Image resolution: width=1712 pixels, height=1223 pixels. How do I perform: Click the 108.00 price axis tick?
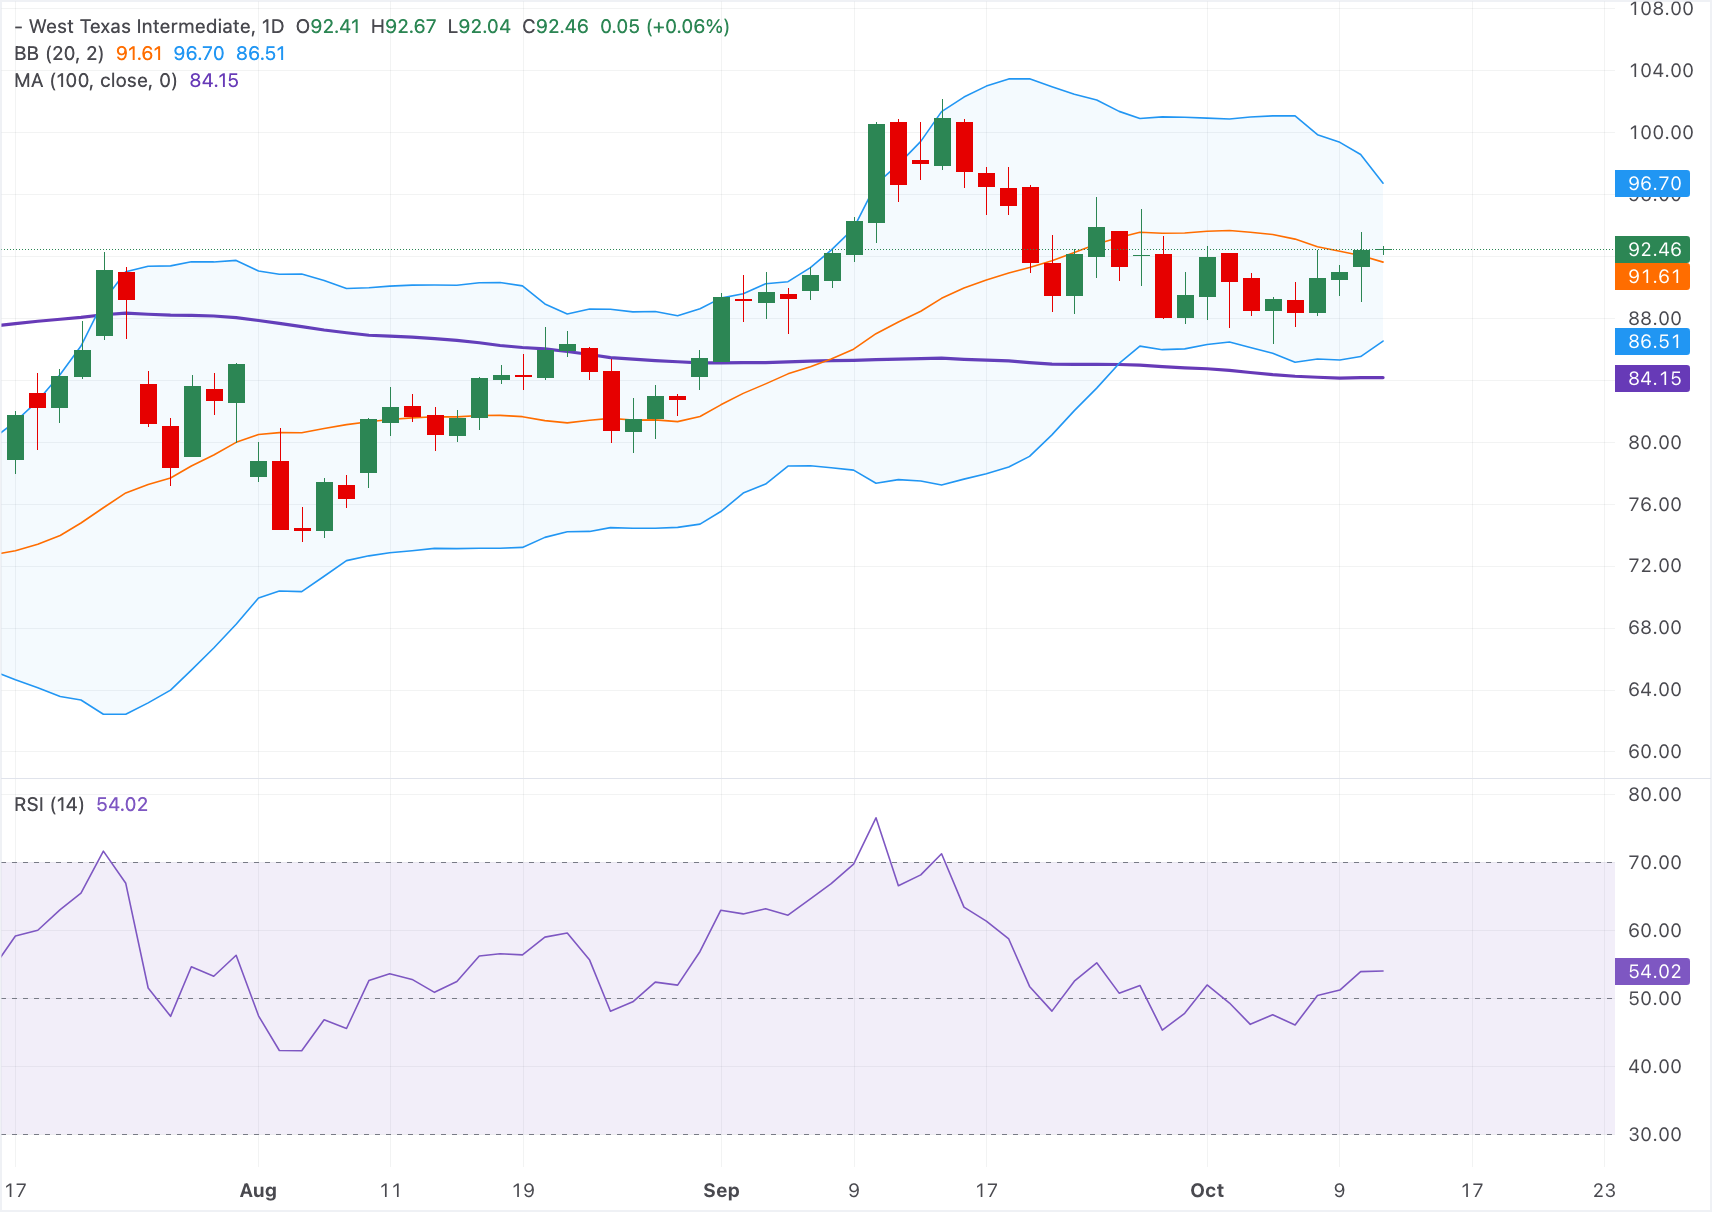coord(1661,9)
